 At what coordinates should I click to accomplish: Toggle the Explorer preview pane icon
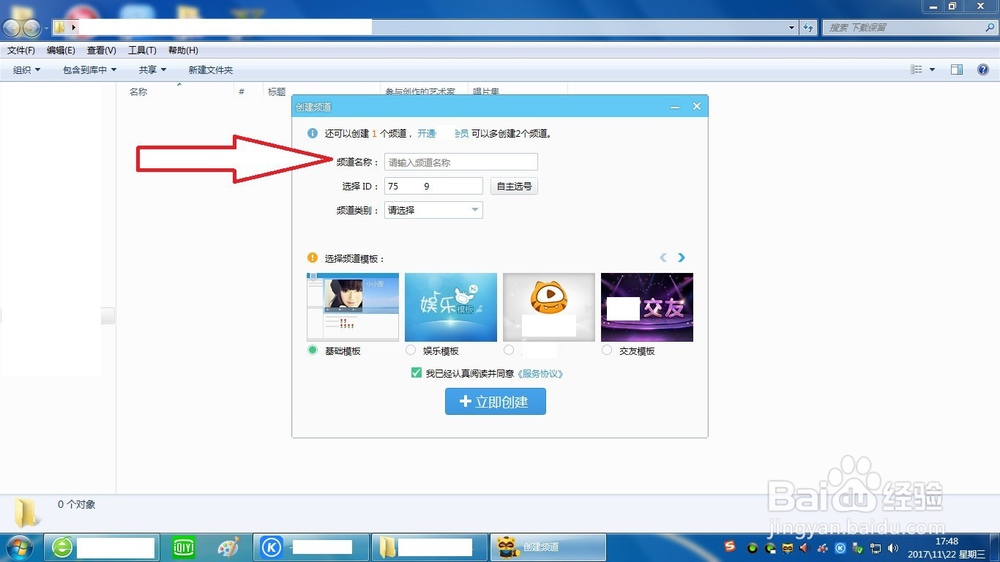click(x=957, y=70)
